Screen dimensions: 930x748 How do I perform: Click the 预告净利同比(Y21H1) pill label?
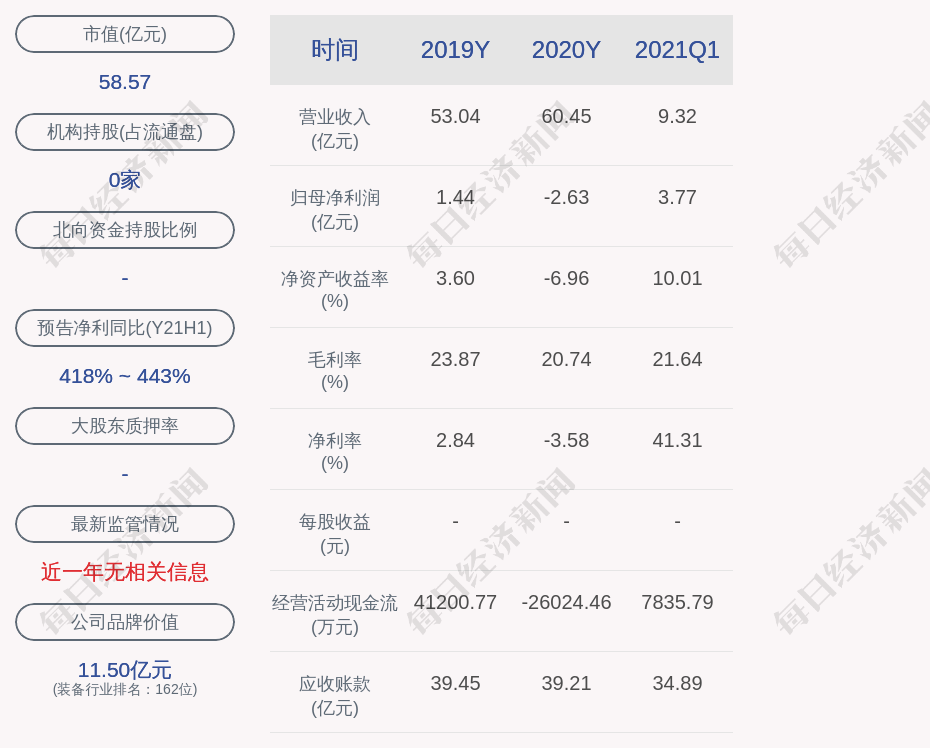click(125, 327)
